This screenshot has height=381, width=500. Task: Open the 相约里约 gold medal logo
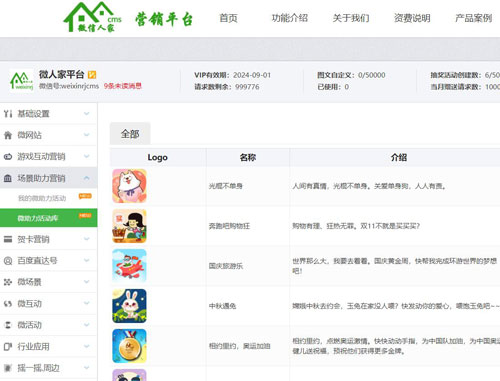(x=129, y=346)
